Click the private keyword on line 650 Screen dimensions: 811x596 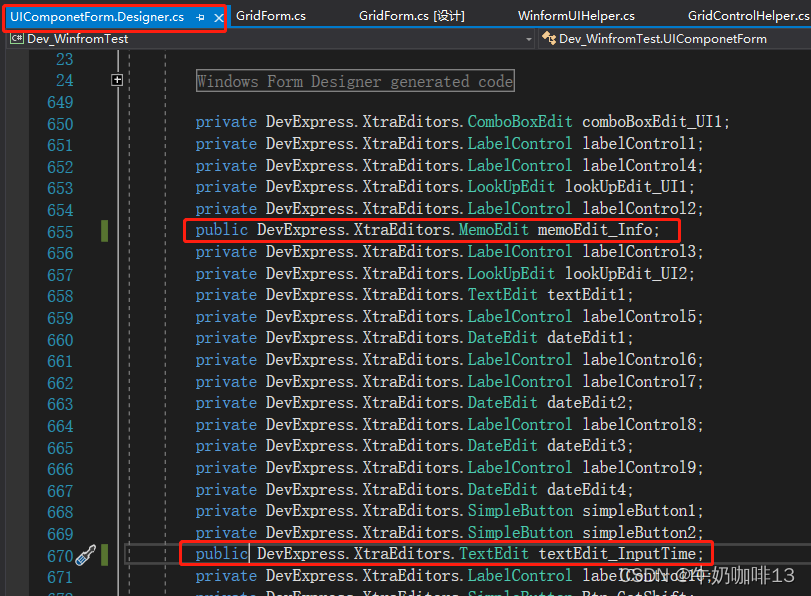pyautogui.click(x=226, y=122)
